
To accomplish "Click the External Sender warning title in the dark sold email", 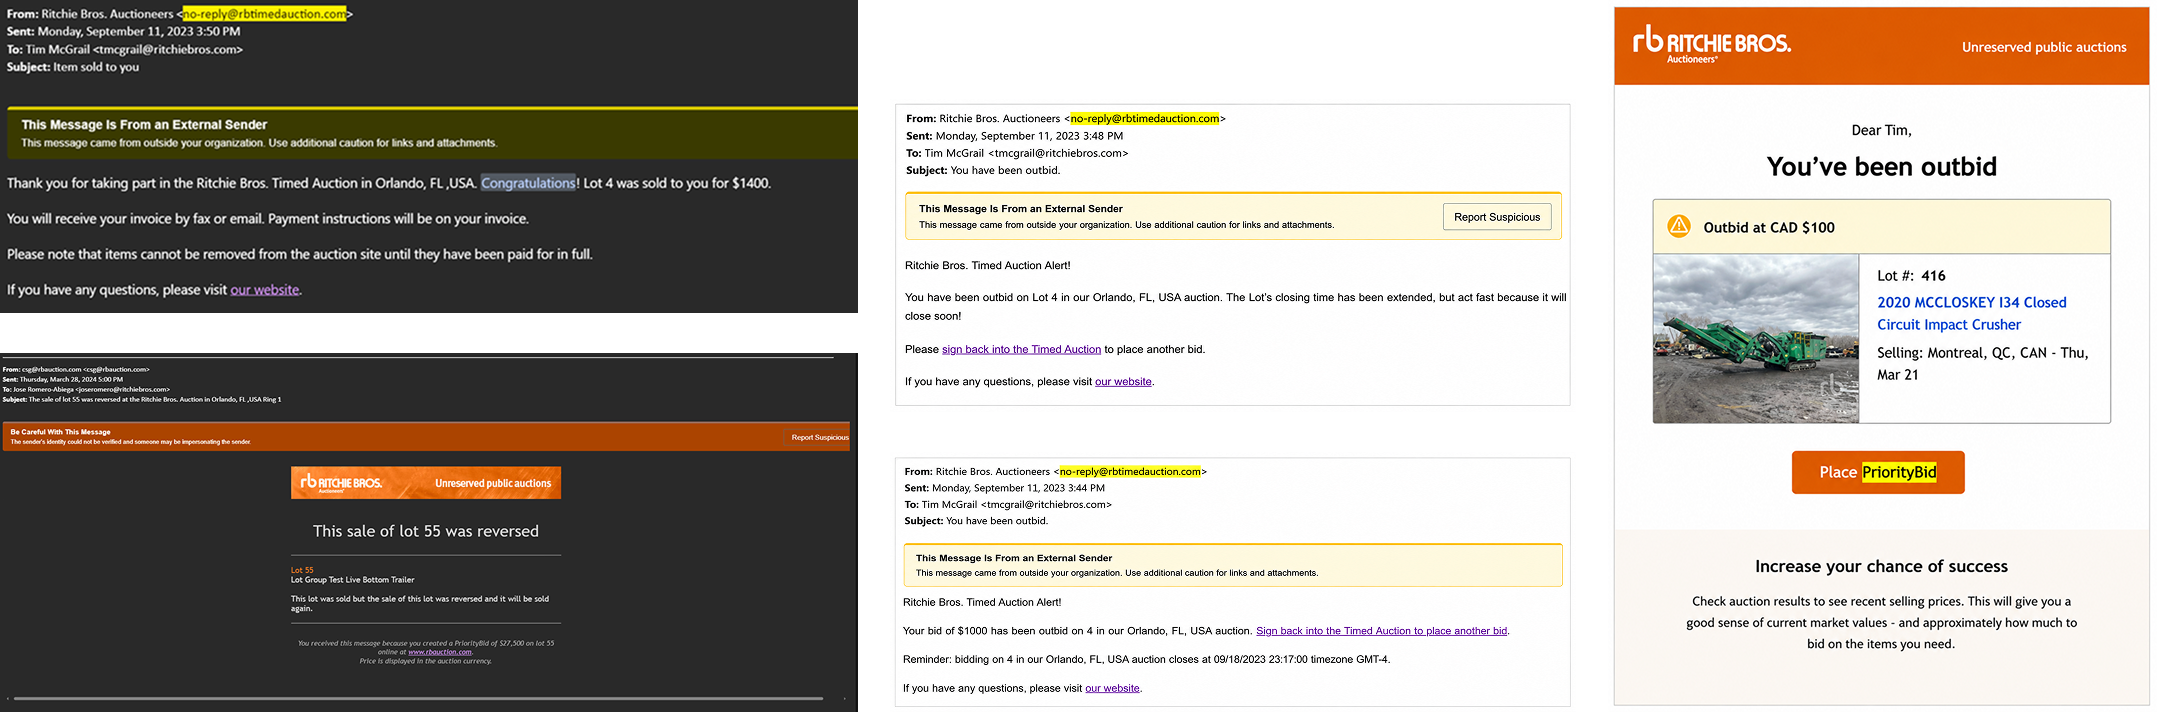I will point(144,125).
